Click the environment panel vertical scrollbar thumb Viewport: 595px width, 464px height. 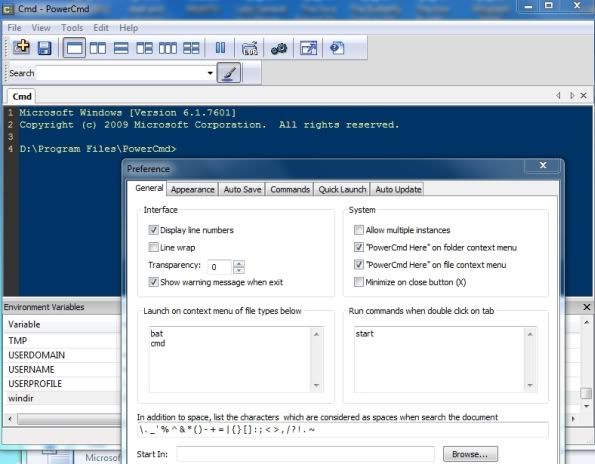tap(587, 393)
